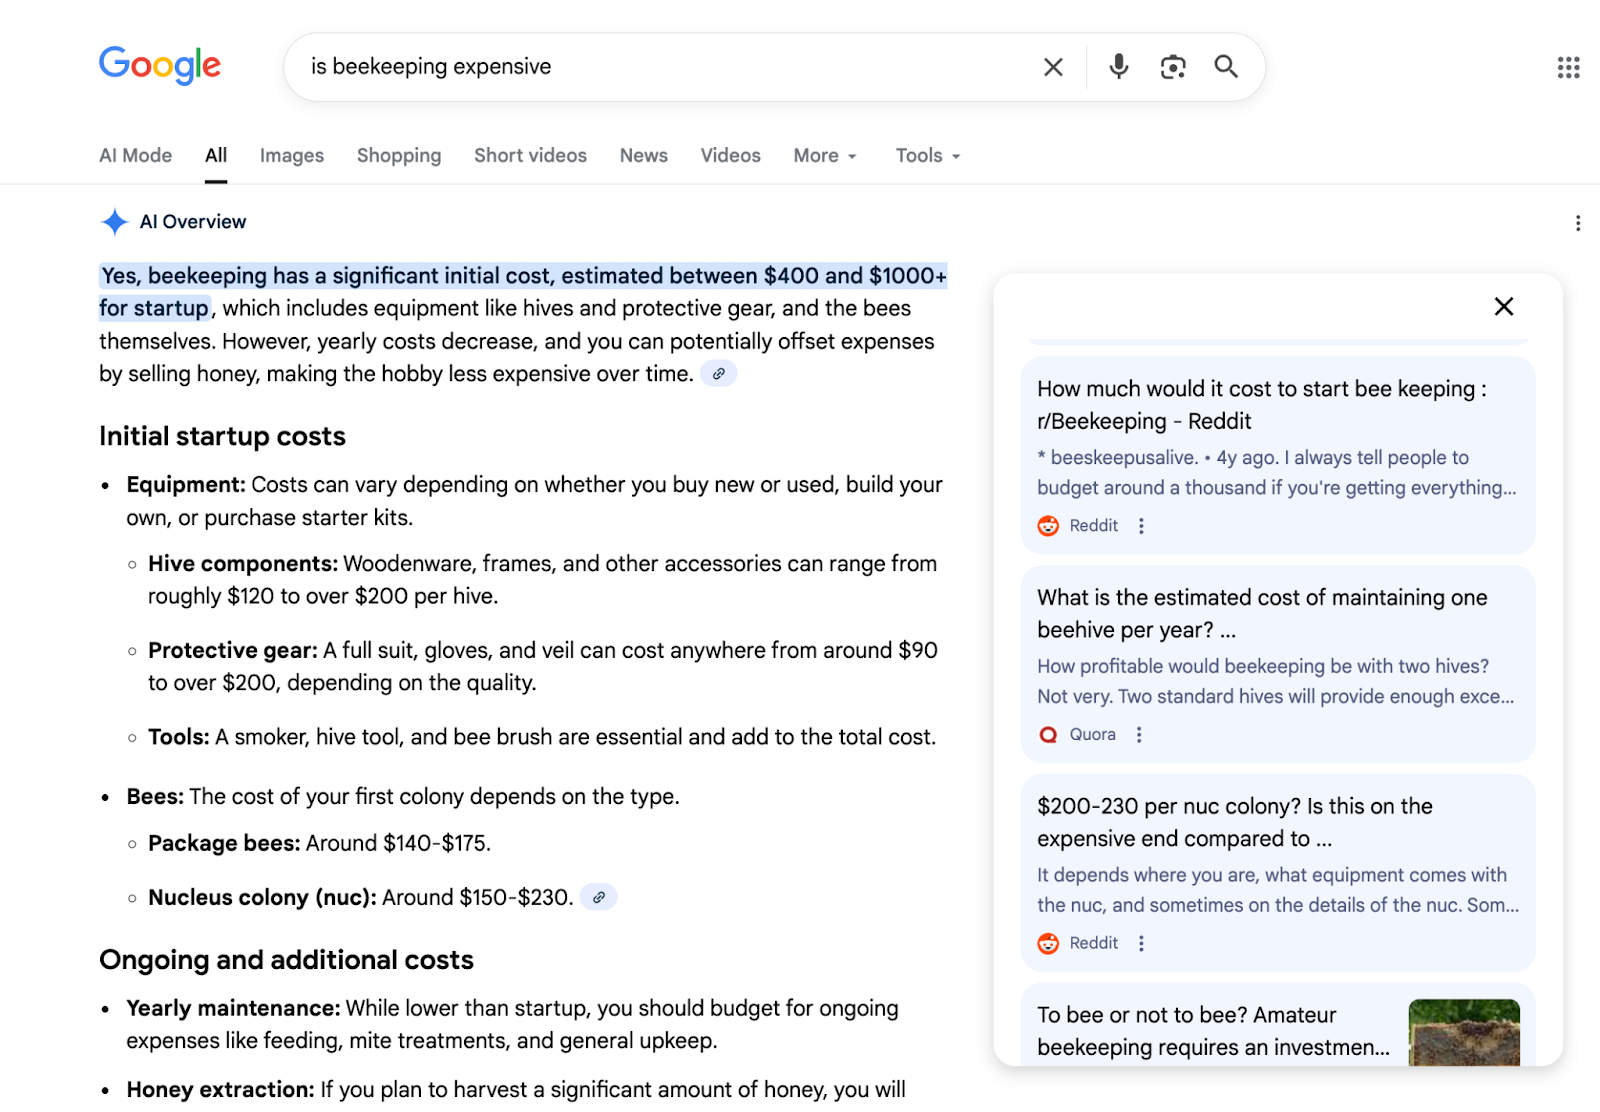Click the honeycomb article thumbnail

pyautogui.click(x=1463, y=1031)
